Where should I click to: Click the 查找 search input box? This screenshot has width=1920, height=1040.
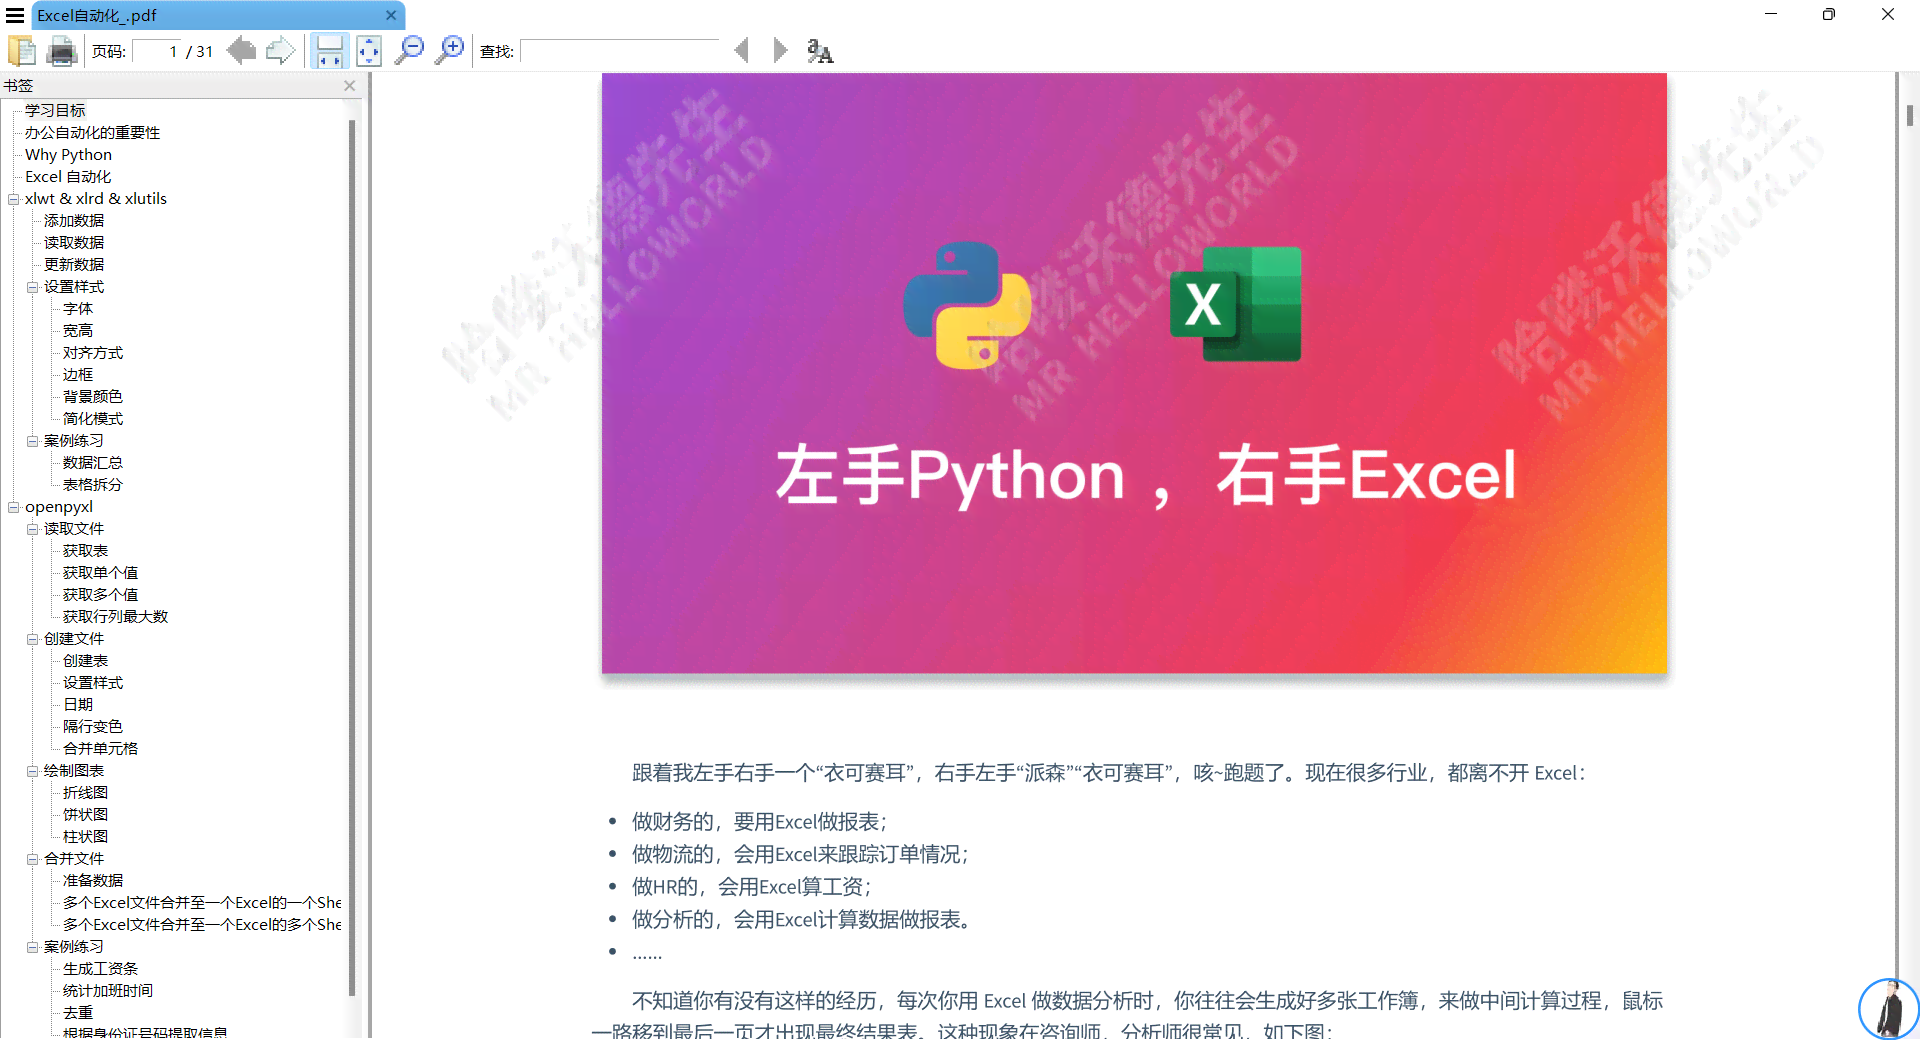(620, 51)
